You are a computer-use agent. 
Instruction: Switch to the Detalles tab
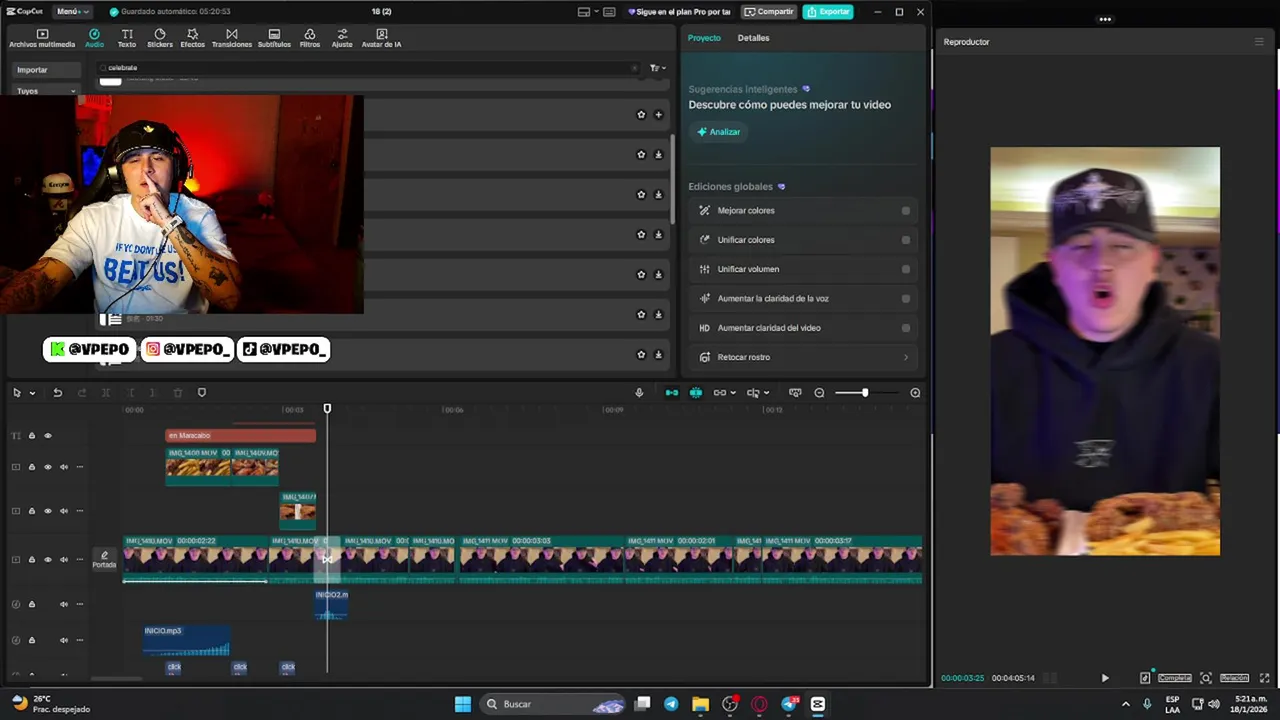pyautogui.click(x=753, y=38)
